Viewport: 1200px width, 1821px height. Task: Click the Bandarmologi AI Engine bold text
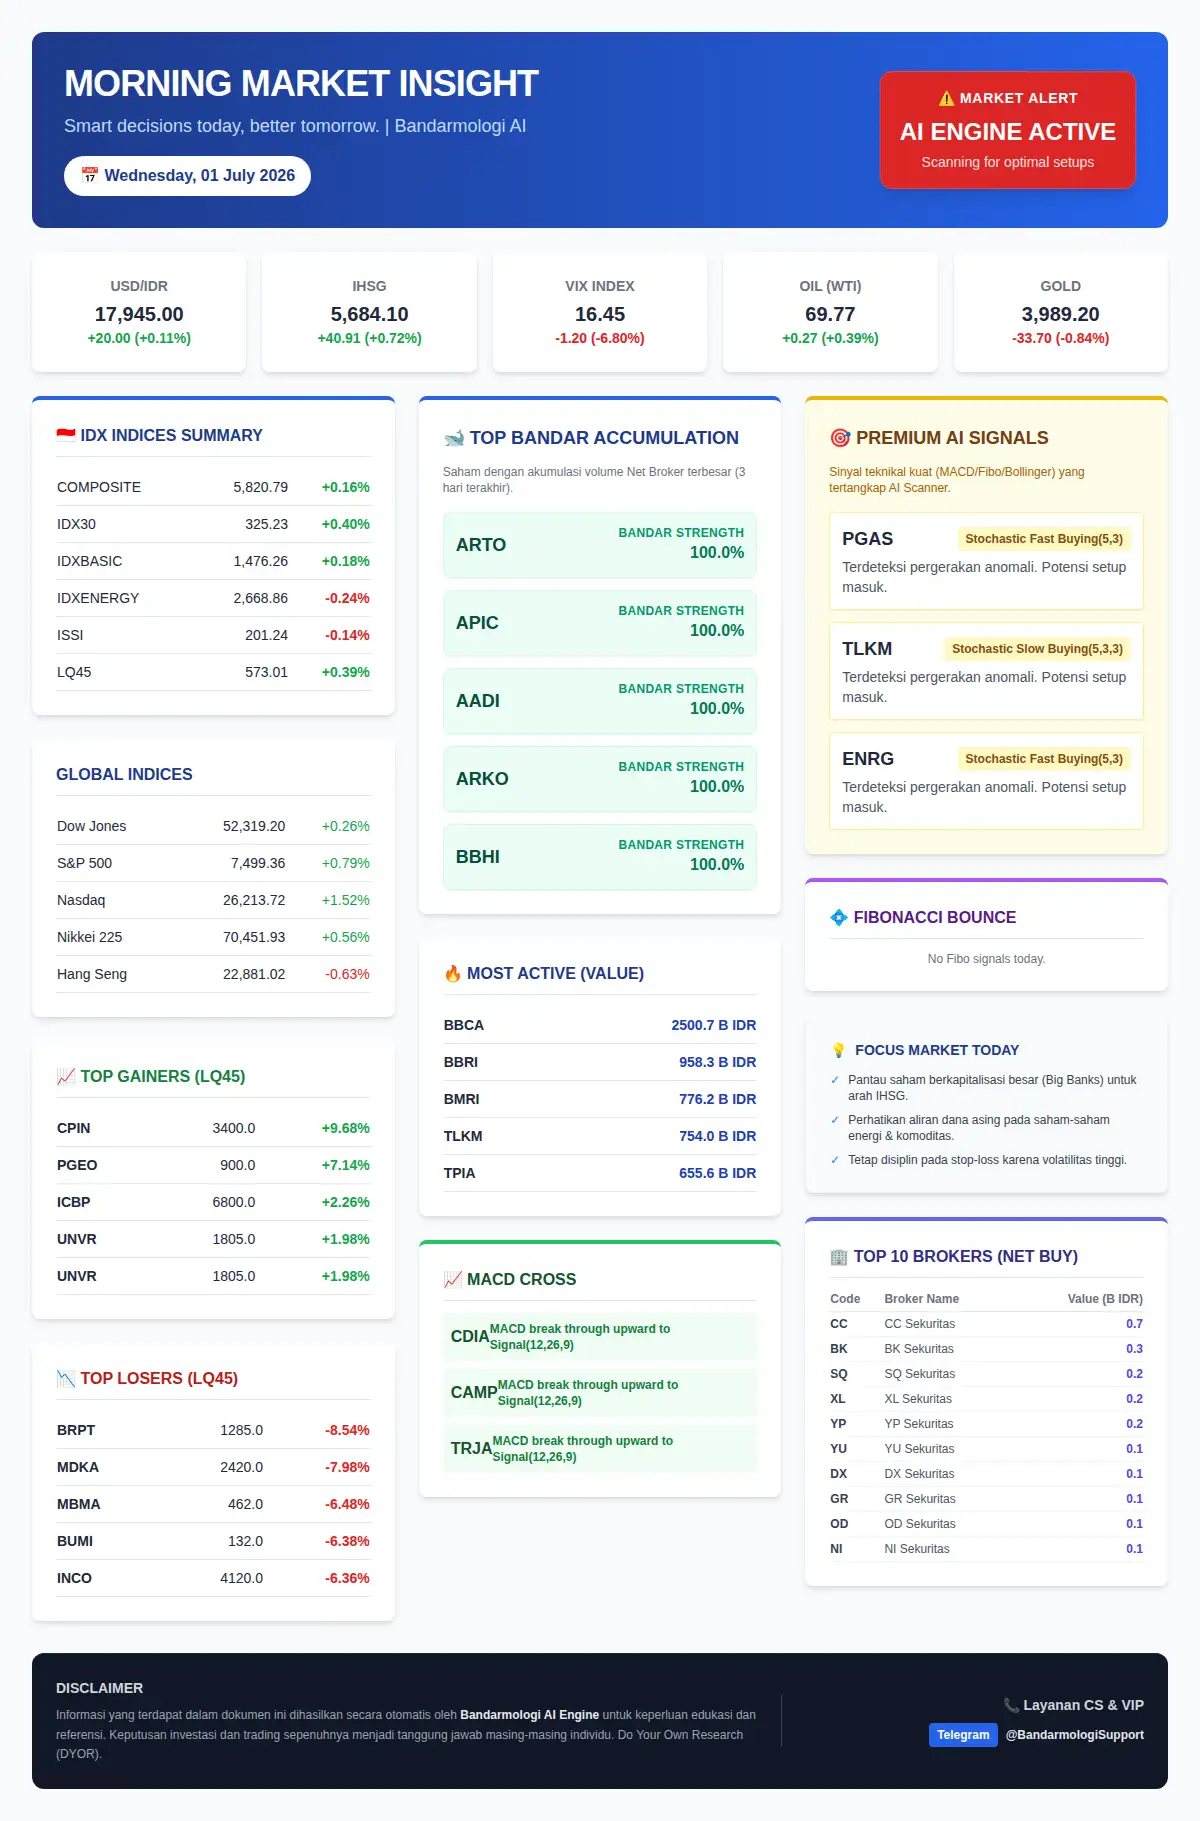(529, 1715)
